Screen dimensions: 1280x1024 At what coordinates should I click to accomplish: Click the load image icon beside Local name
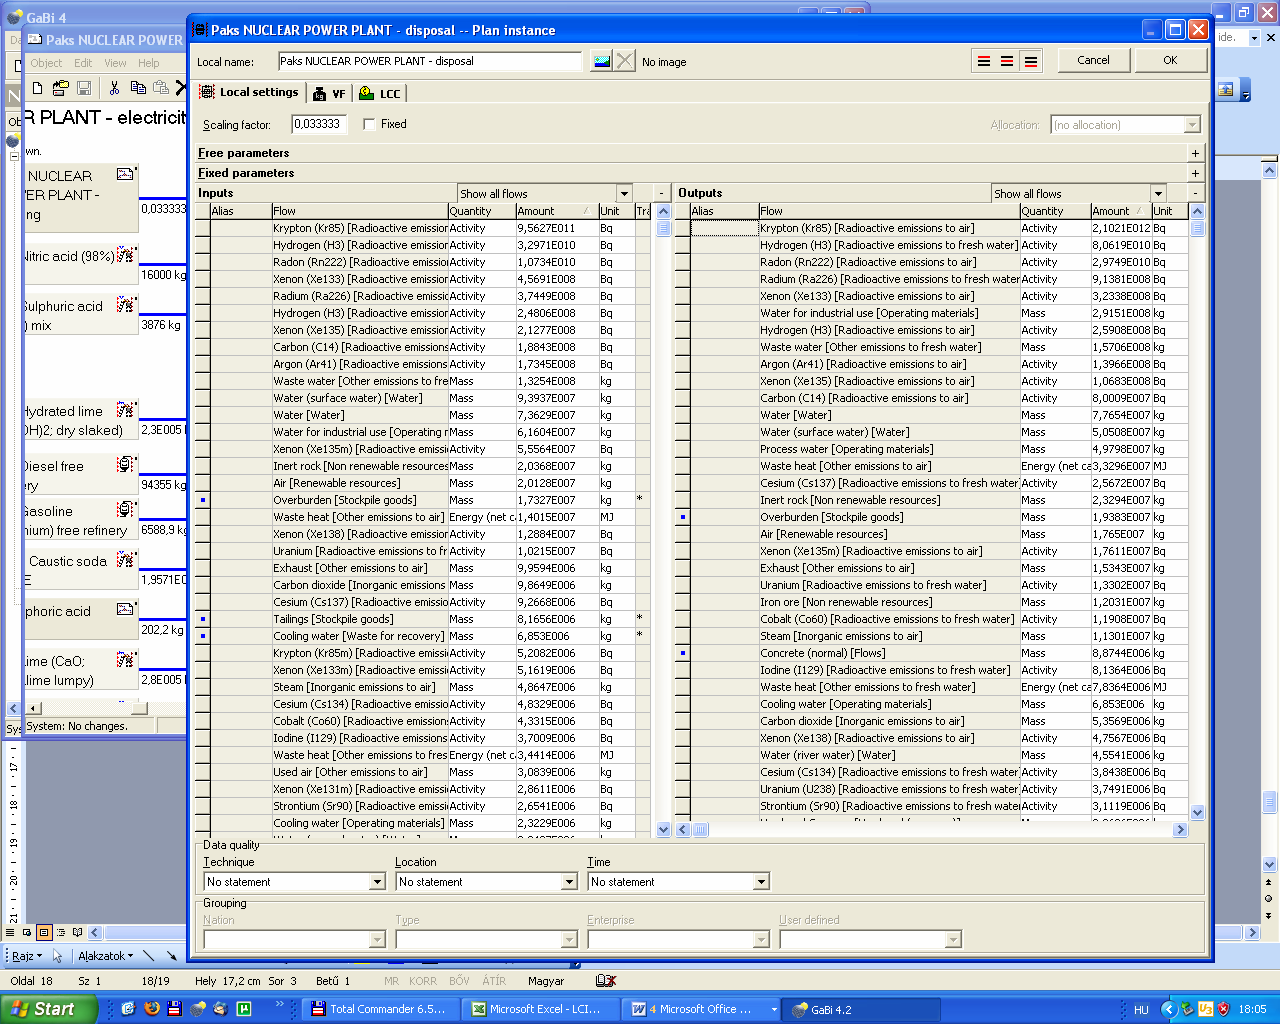pyautogui.click(x=601, y=61)
